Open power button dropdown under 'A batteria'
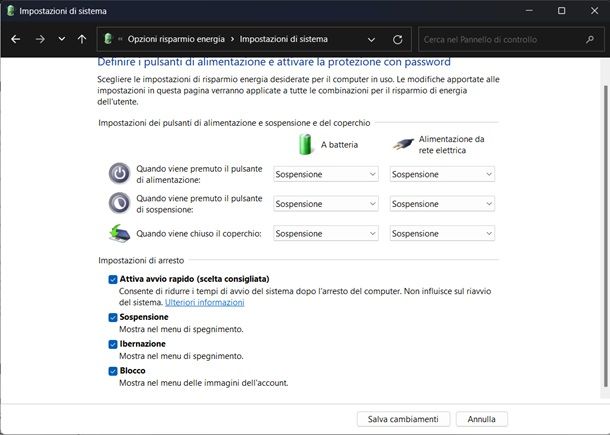Viewport: 610px width, 435px height. coord(326,174)
